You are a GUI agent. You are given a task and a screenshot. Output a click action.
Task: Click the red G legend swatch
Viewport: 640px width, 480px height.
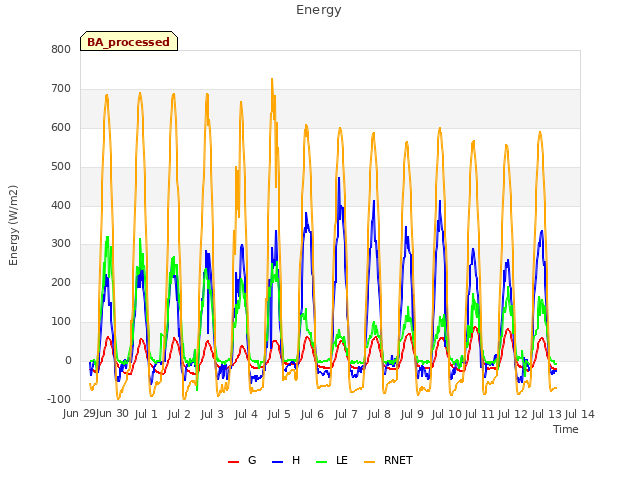tap(233, 462)
